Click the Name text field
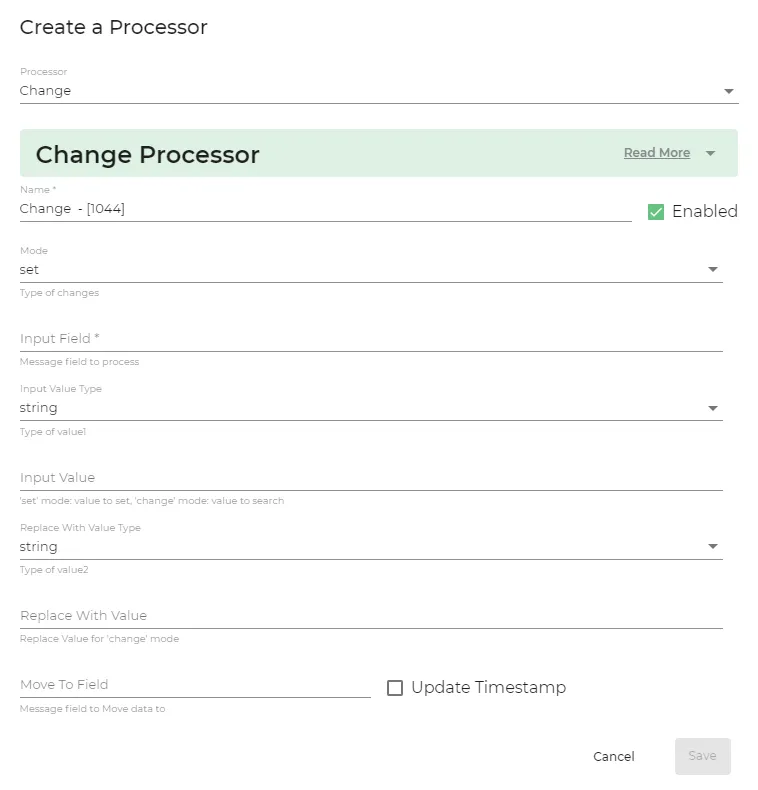The height and width of the screenshot is (790, 758). (325, 209)
